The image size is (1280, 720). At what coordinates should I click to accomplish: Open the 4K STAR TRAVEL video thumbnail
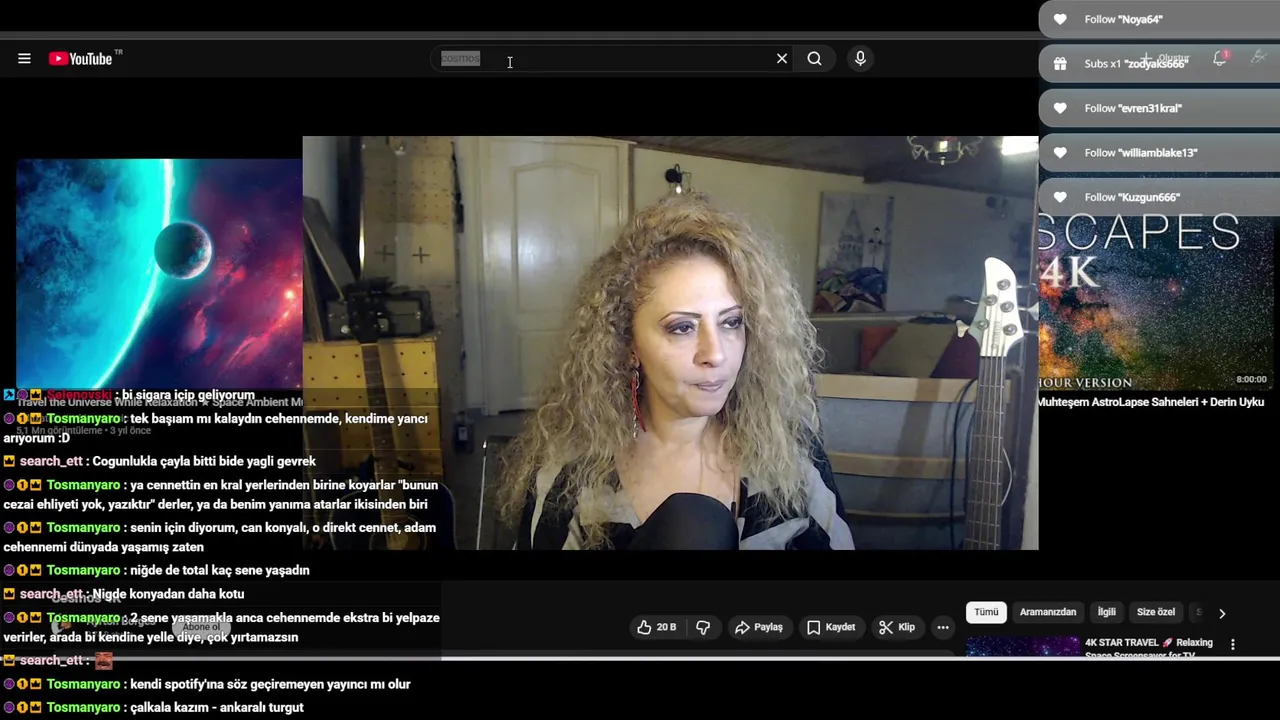(x=1023, y=646)
